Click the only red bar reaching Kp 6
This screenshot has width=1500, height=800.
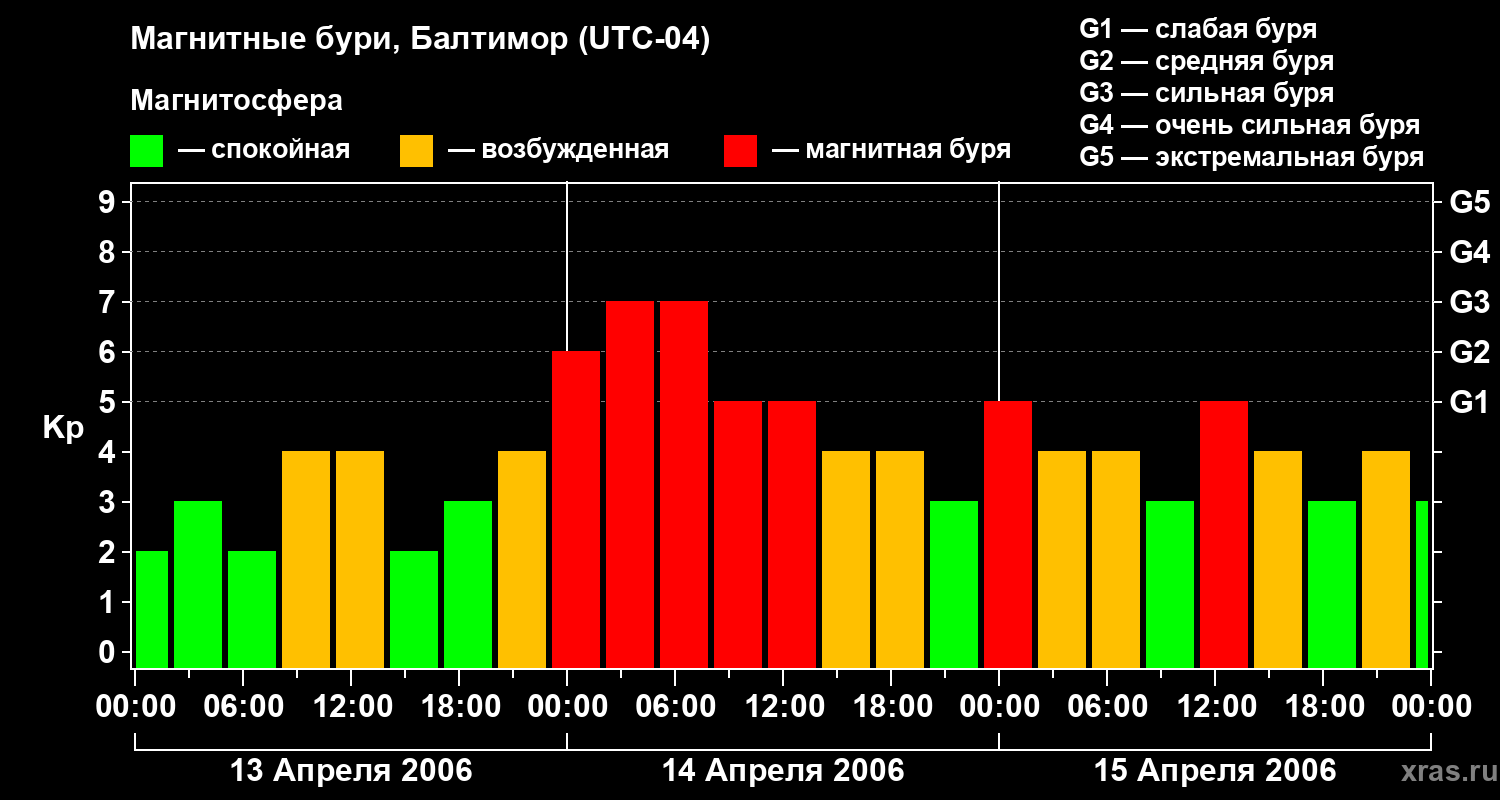[x=576, y=510]
